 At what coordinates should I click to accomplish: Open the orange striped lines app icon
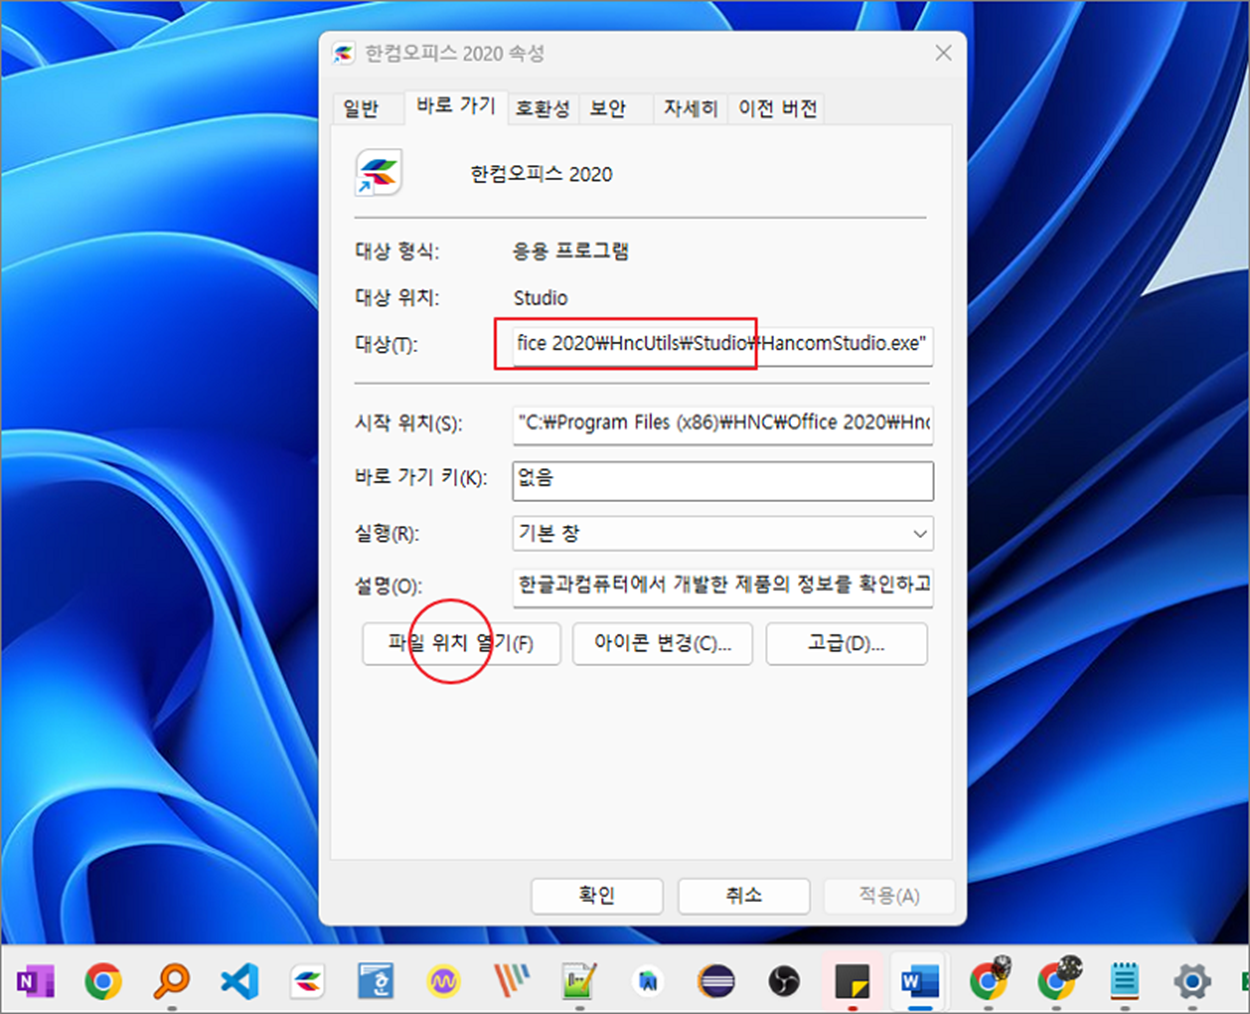coord(511,981)
